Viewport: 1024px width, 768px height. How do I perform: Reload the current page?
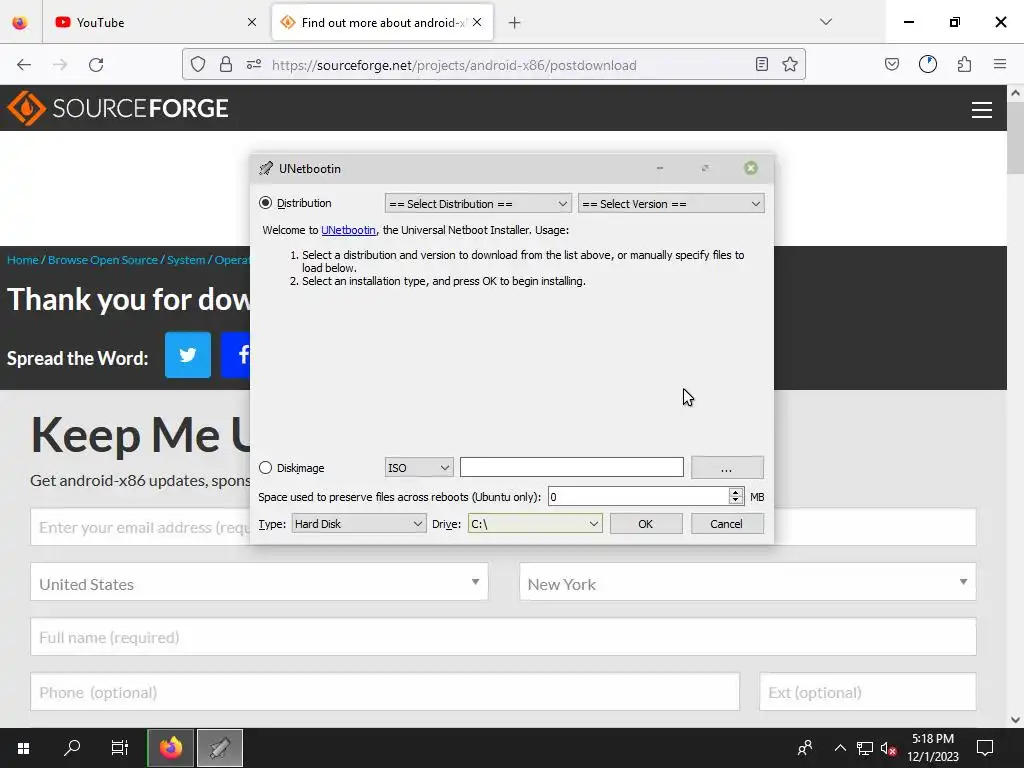pos(96,65)
